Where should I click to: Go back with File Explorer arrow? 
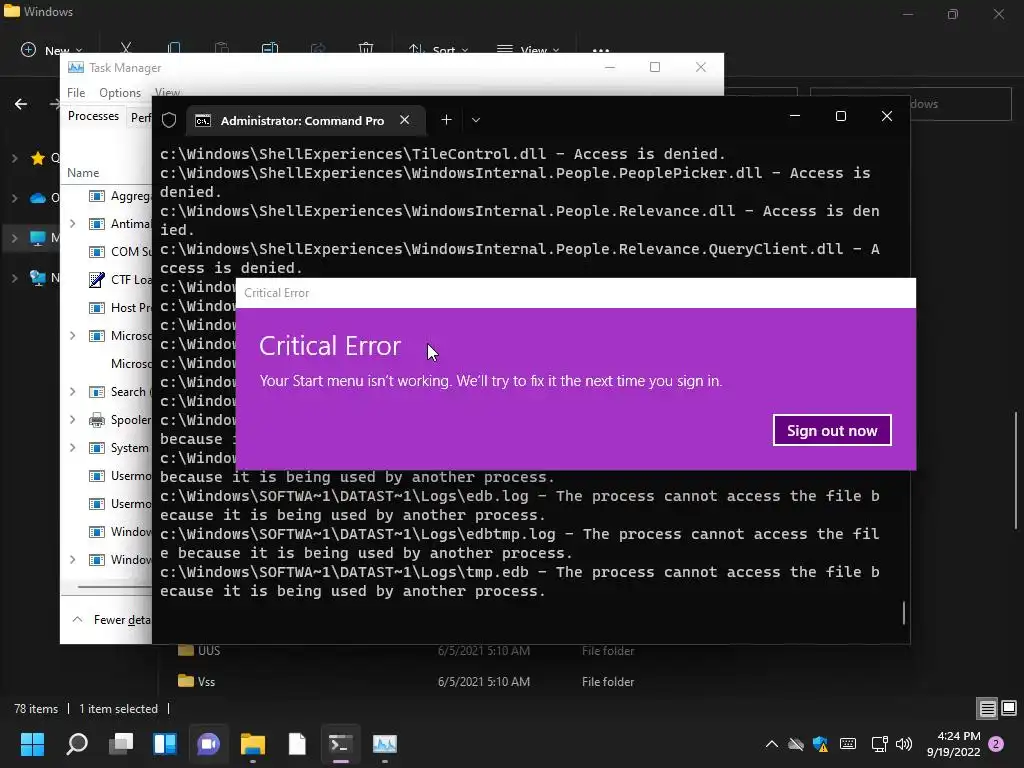click(x=21, y=104)
